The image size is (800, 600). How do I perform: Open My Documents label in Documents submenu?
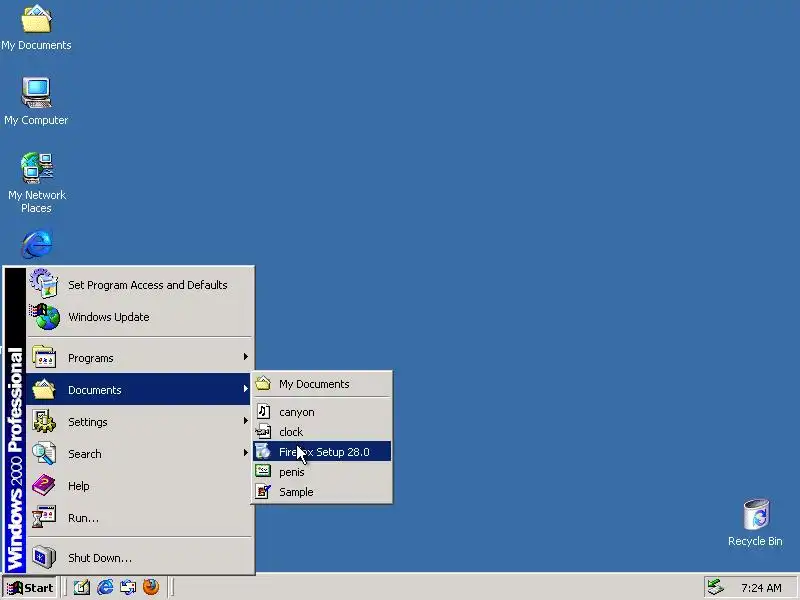[x=314, y=384]
